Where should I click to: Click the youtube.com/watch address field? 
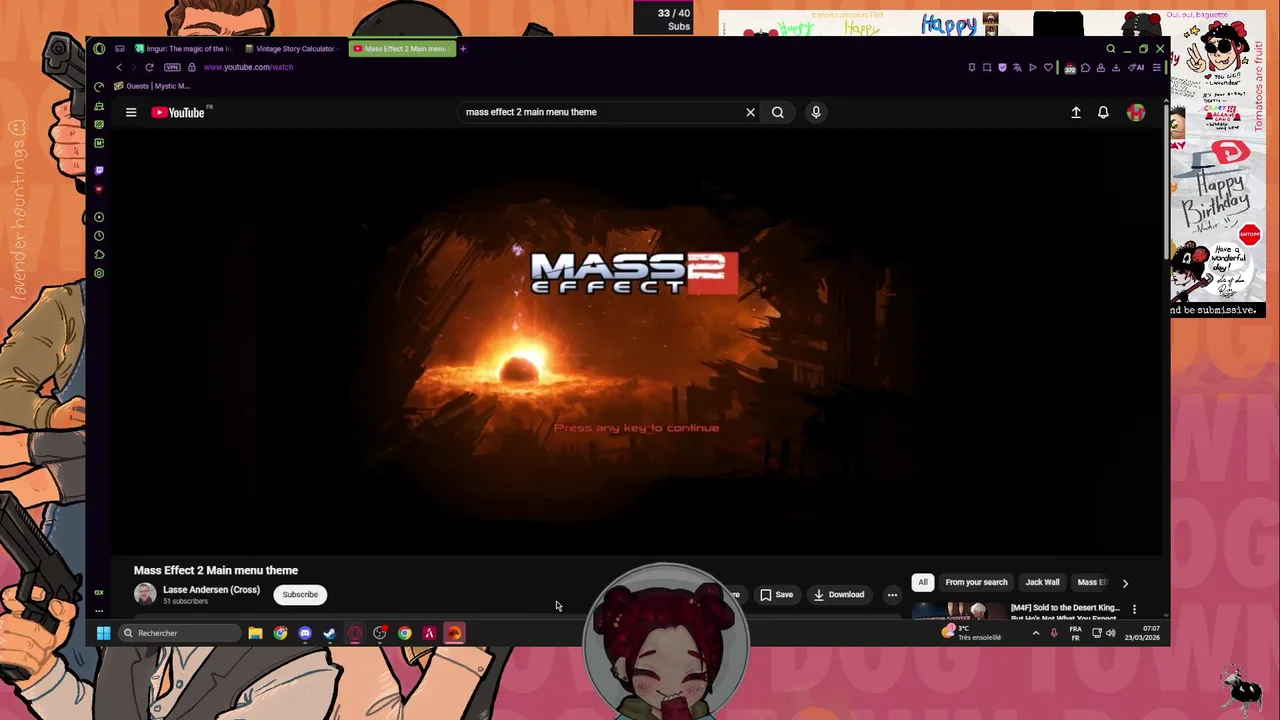click(248, 67)
